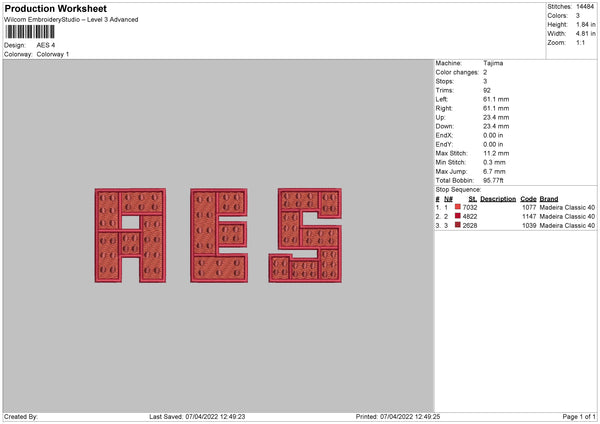600x424 pixels.
Task: Click the 'Created By:' footer label
Action: [x=21, y=416]
